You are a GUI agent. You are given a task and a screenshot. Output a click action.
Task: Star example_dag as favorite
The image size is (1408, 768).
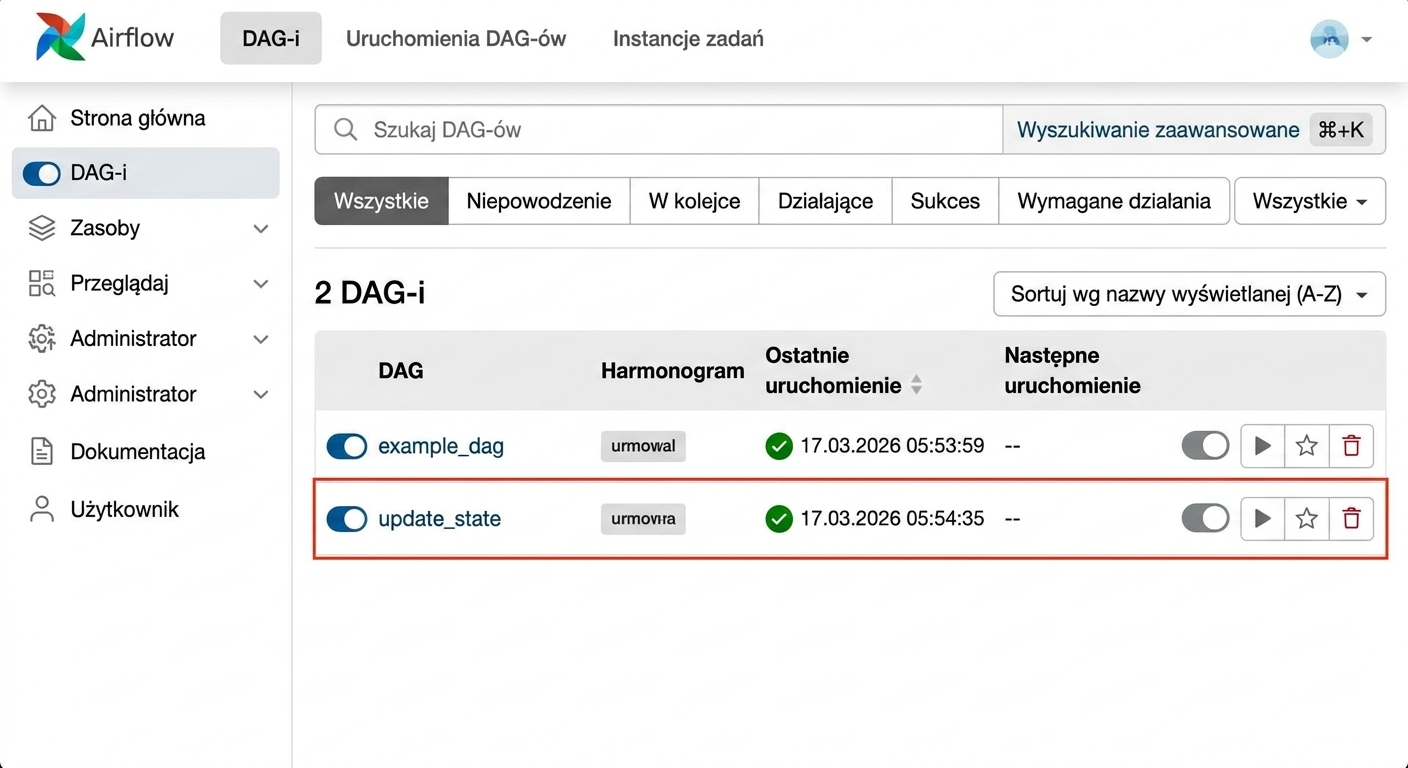coord(1306,446)
